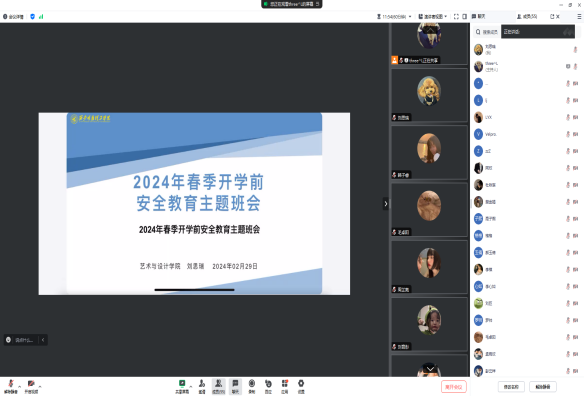Click the security shield icon at top left
Image resolution: width=584 pixels, height=396 pixels.
click(32, 16)
